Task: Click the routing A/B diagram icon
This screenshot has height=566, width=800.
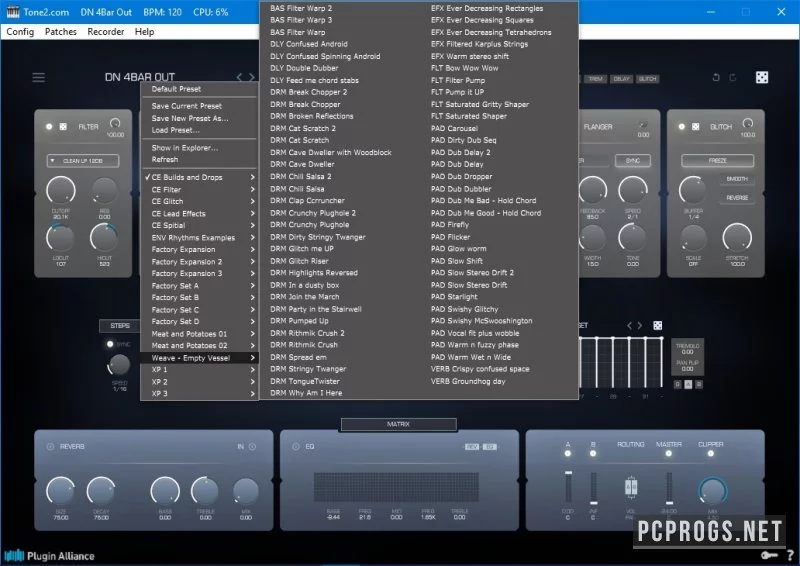Action: click(631, 487)
